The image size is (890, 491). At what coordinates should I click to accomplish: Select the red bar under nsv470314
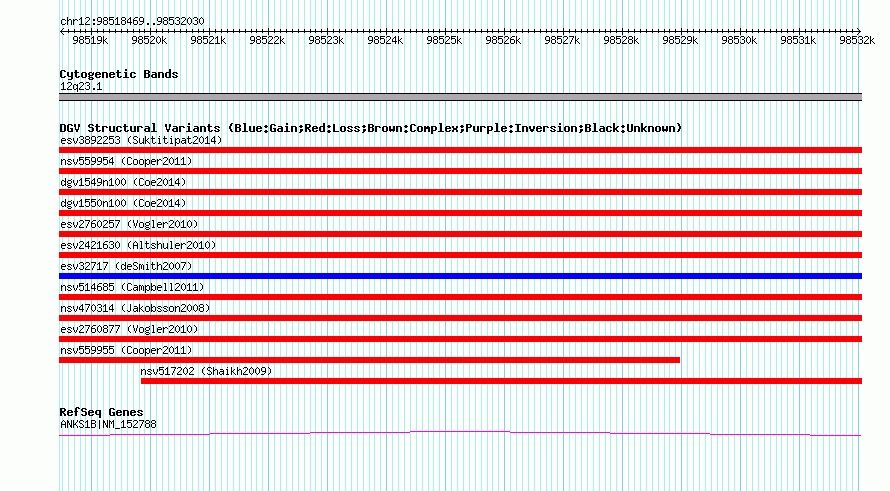(460, 318)
